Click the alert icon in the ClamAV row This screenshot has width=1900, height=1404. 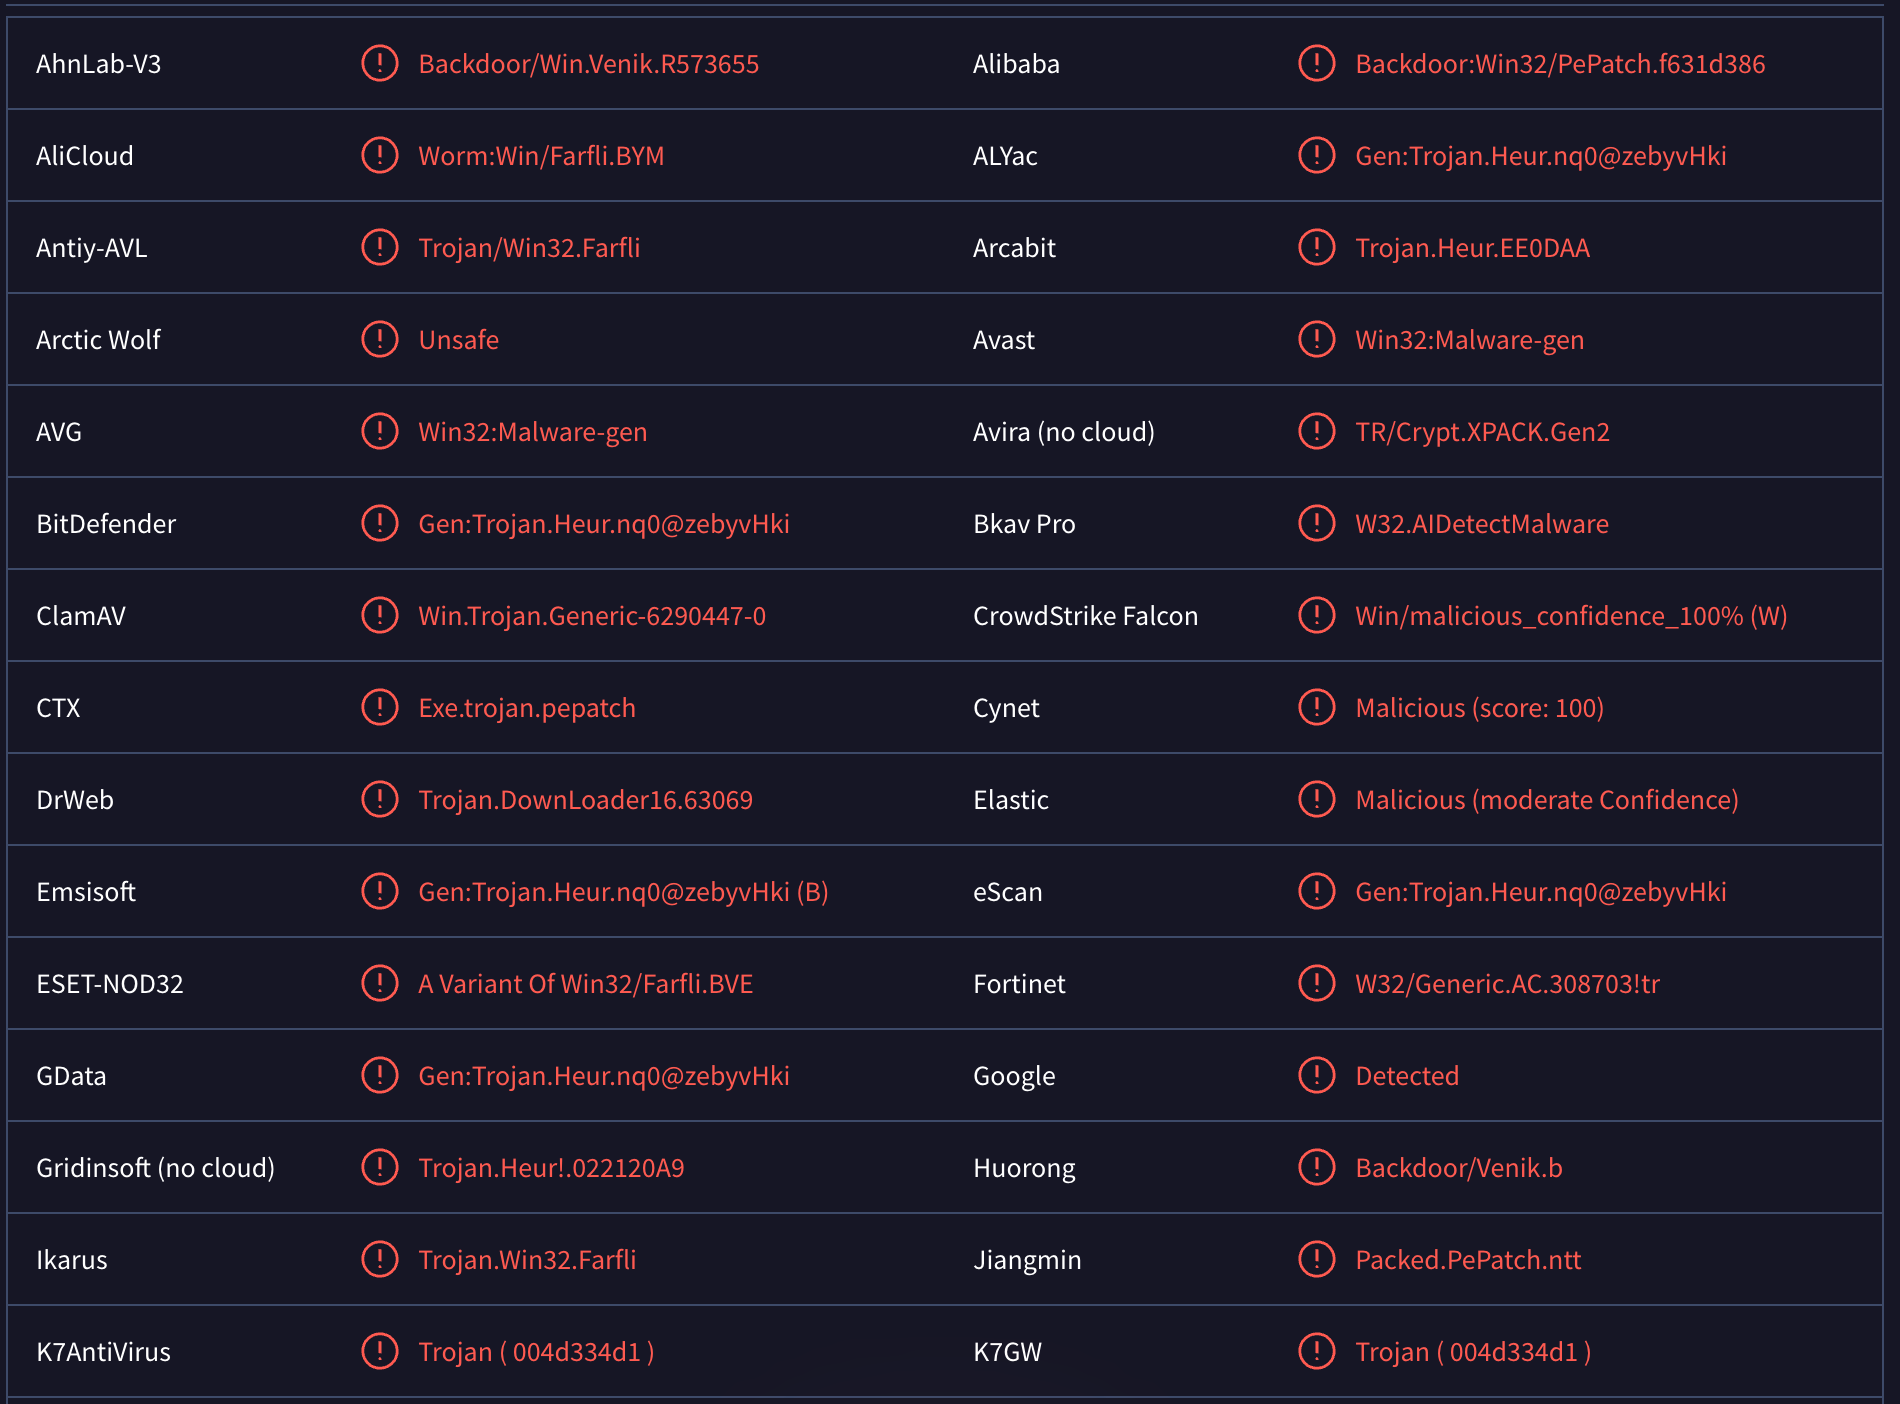click(379, 615)
